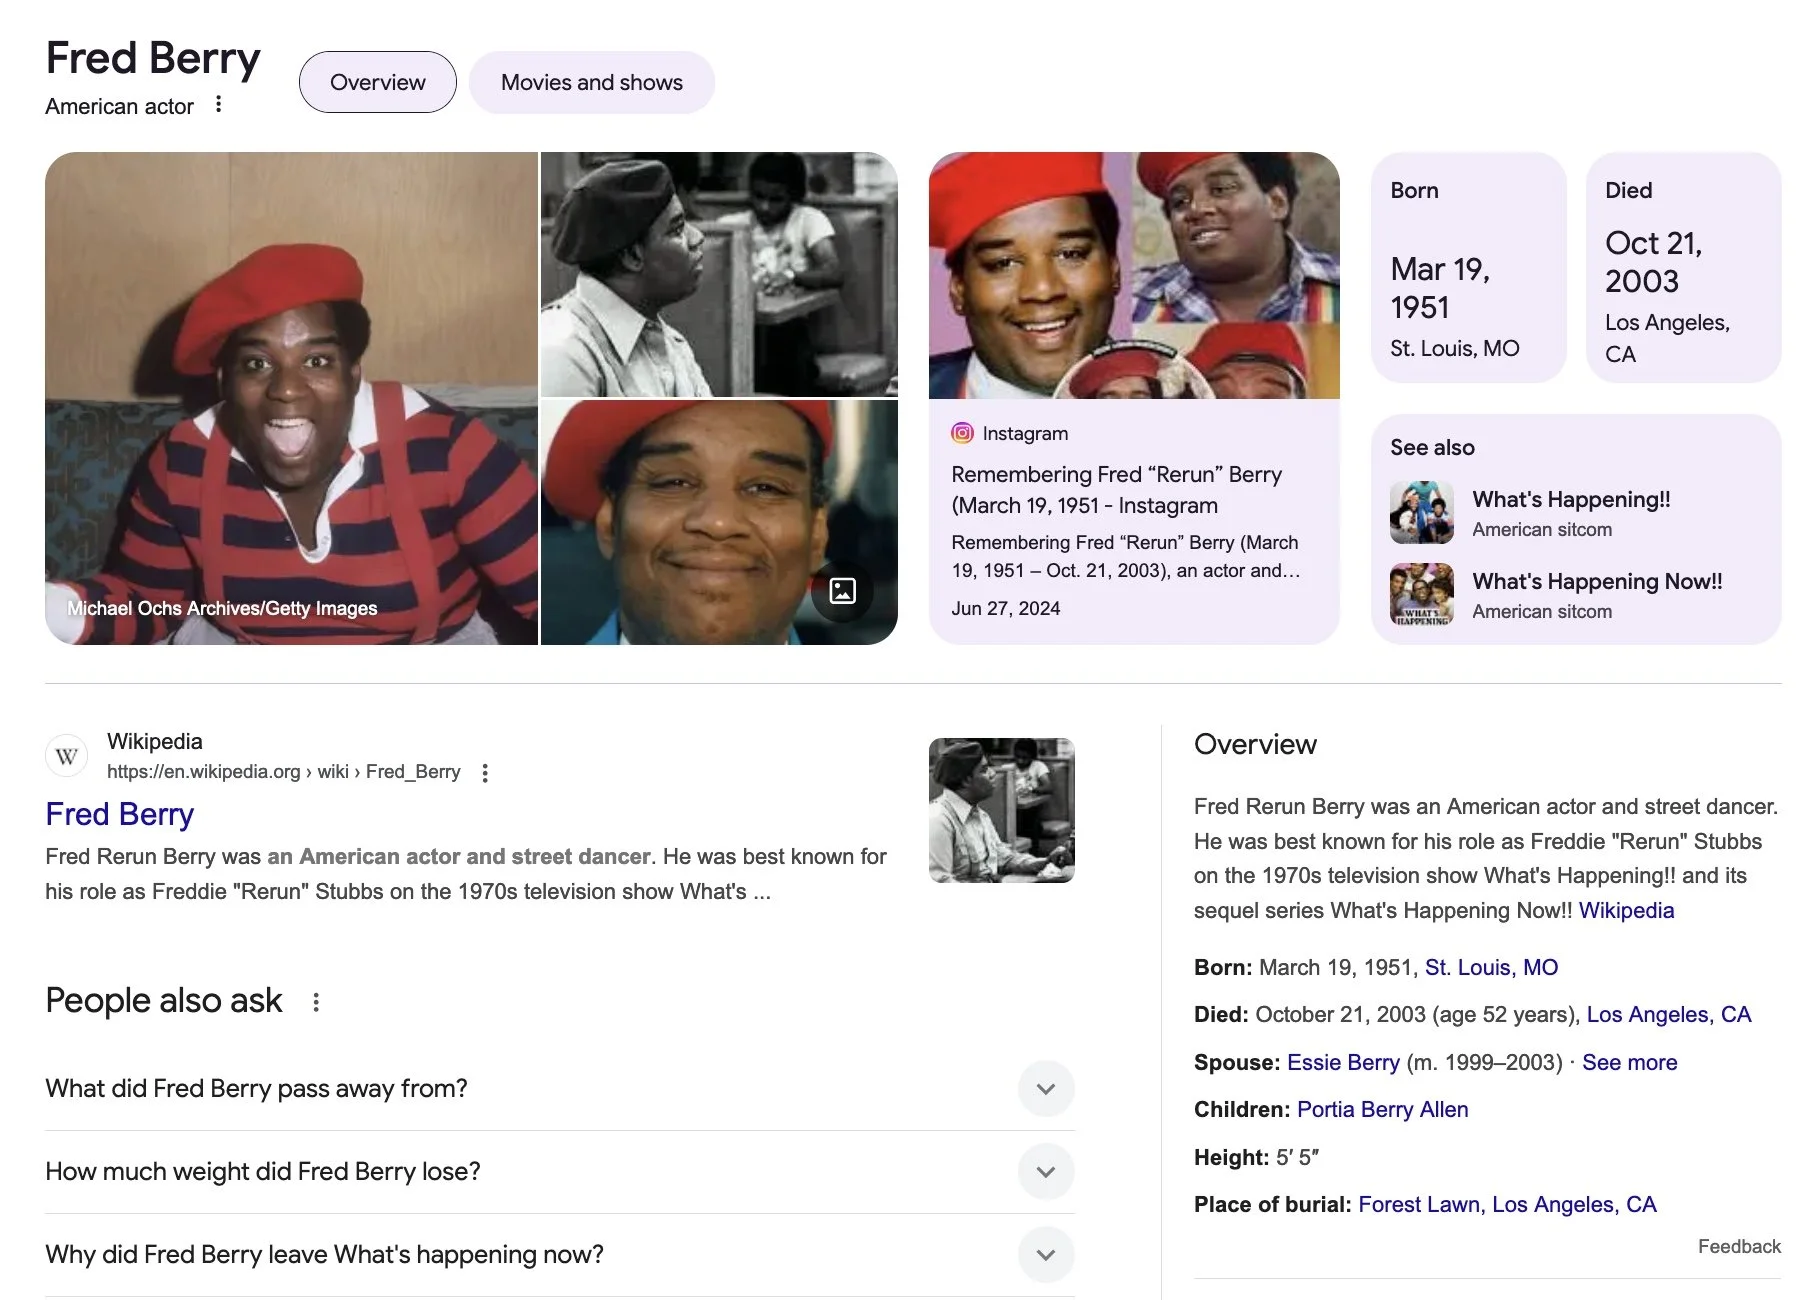Screen dimensions: 1814x1300
Task: Open the Los Angeles, CA death place link
Action: [1669, 1014]
